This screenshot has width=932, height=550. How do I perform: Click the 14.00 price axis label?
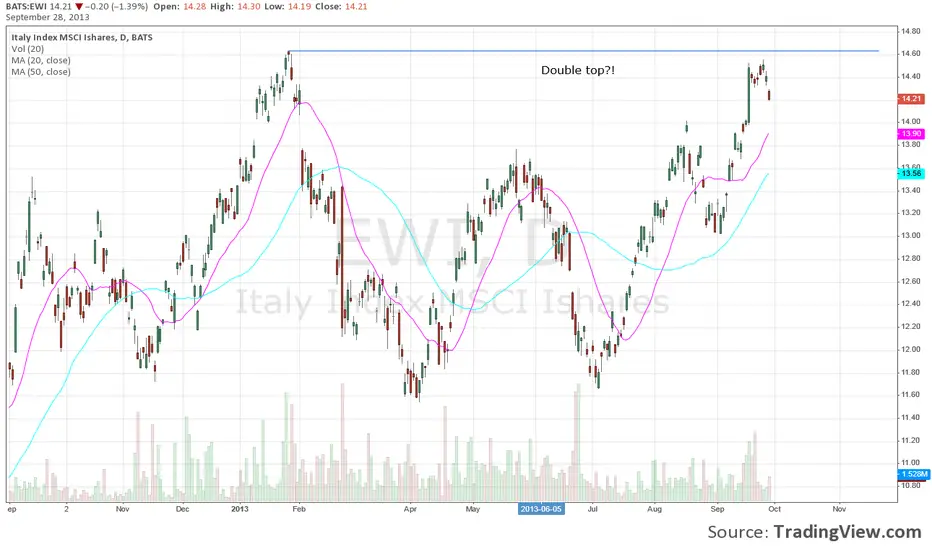point(911,121)
